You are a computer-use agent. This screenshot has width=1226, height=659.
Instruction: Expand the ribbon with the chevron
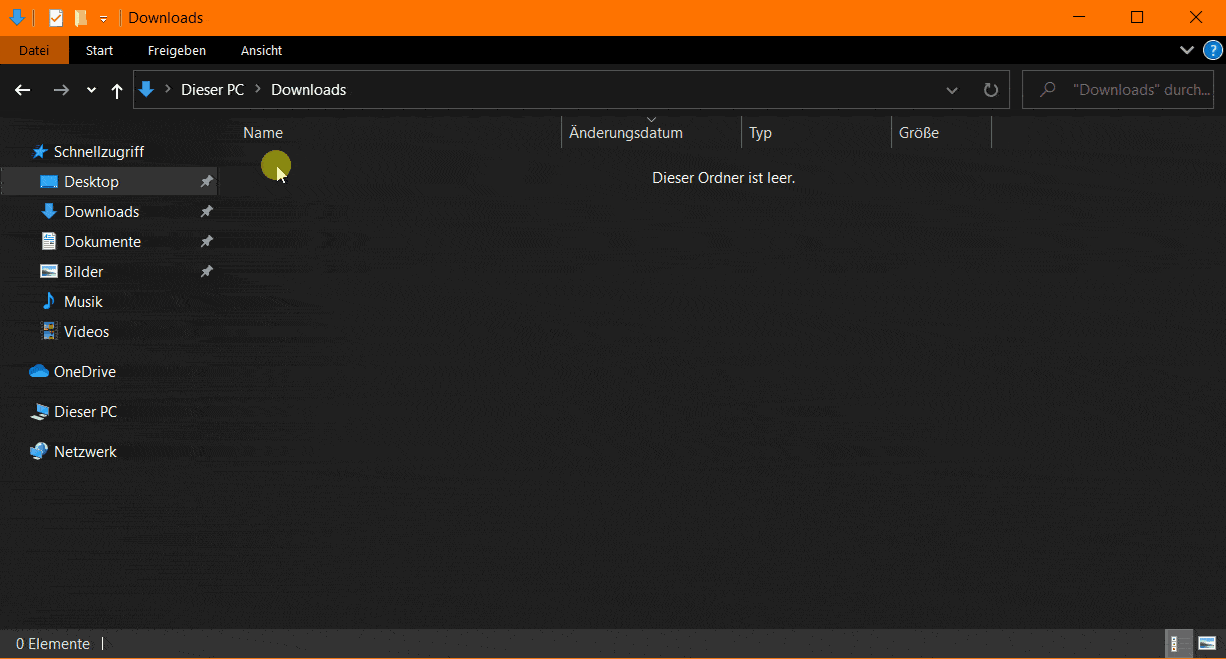pyautogui.click(x=1187, y=50)
